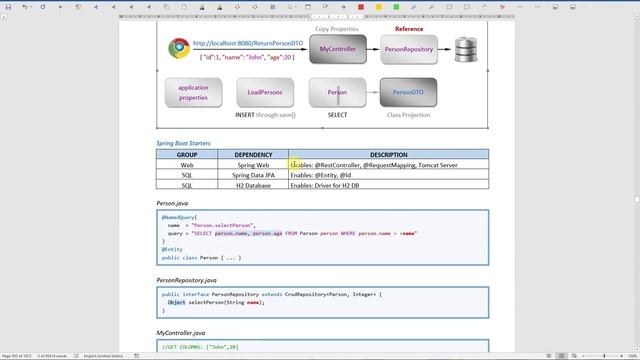640x360 pixels.
Task: Select the Chrome browser logo image
Action: click(179, 48)
